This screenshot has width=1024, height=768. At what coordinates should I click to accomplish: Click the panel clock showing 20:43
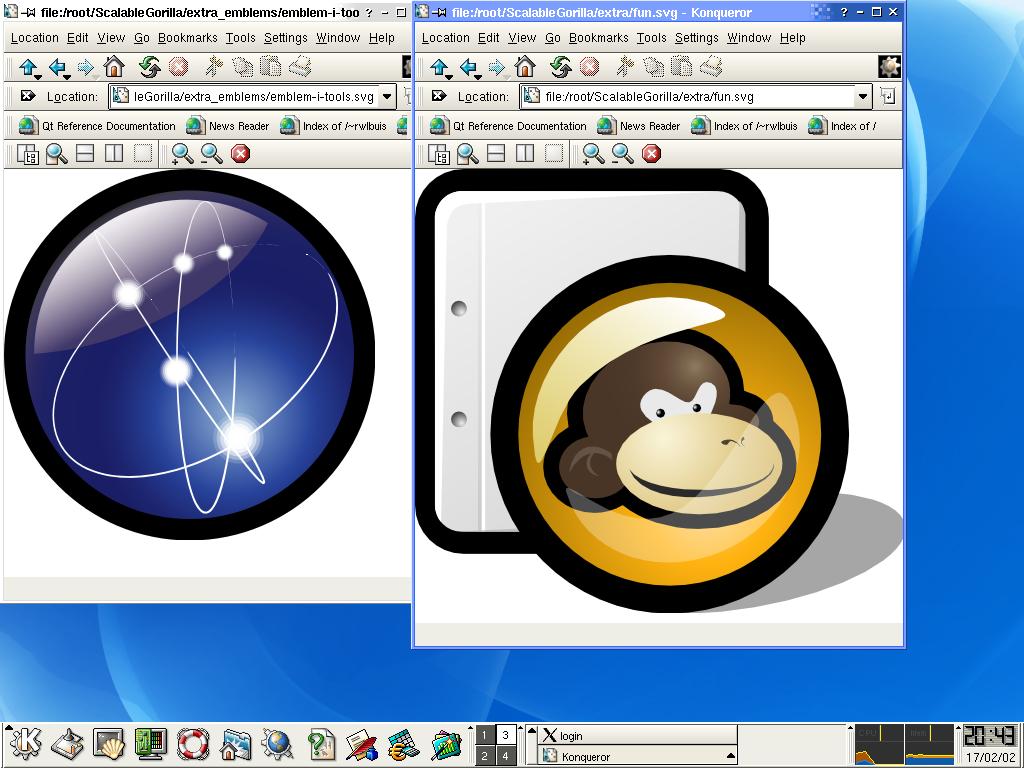990,735
